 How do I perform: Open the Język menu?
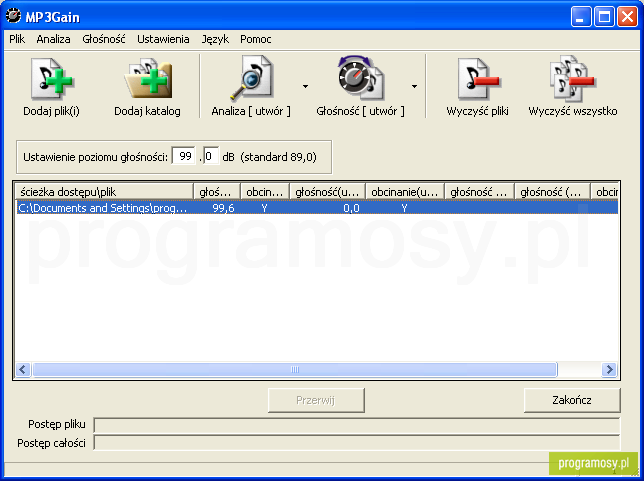tap(215, 39)
